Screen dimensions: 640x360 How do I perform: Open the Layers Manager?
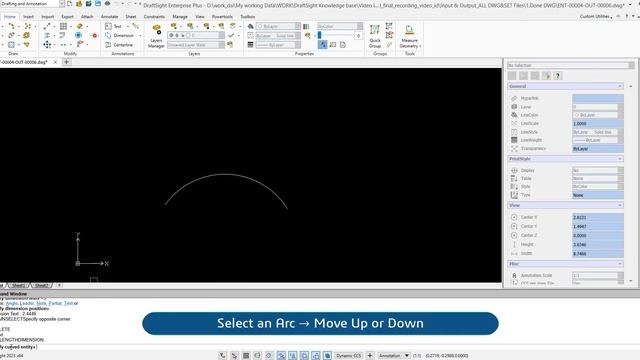click(x=156, y=36)
